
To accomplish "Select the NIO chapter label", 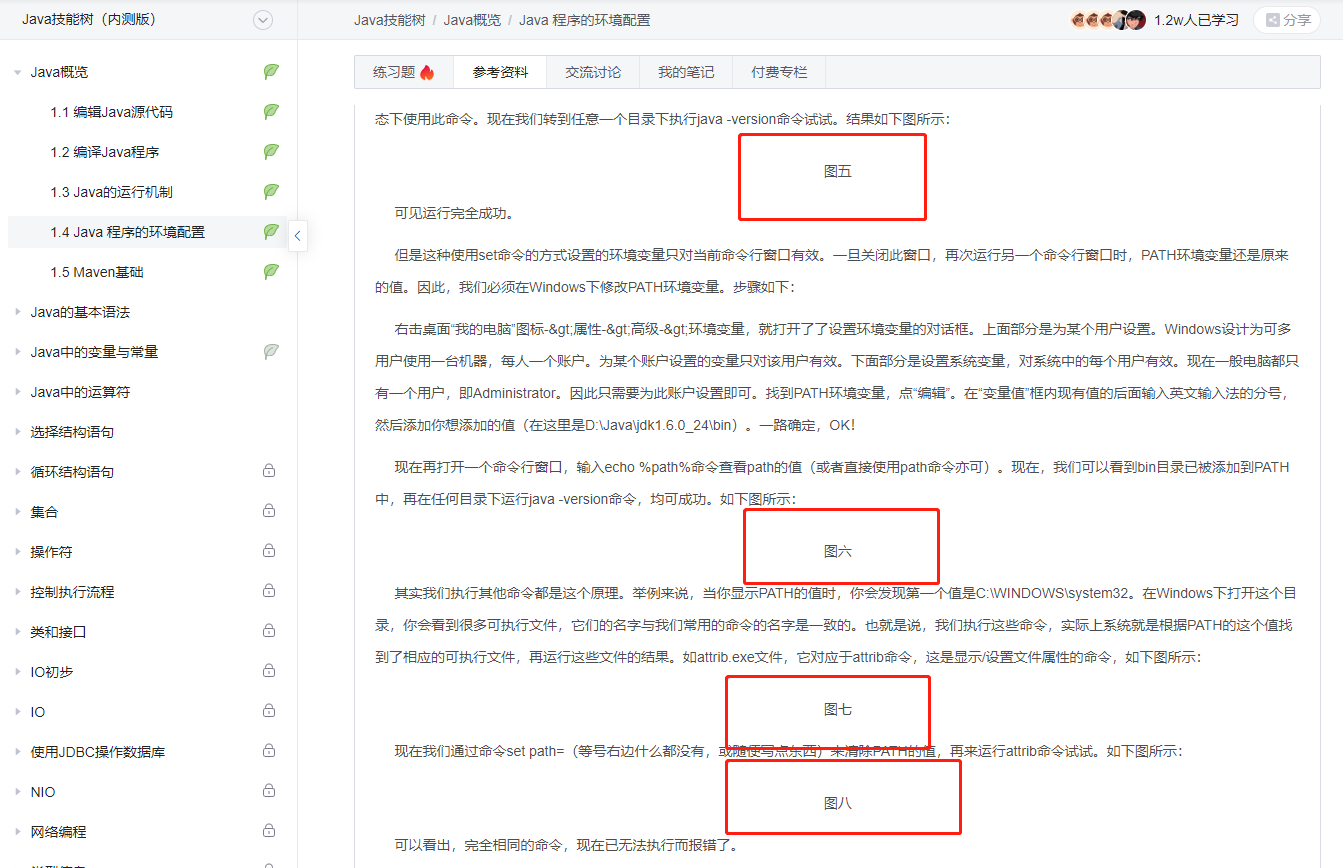I will 43,792.
